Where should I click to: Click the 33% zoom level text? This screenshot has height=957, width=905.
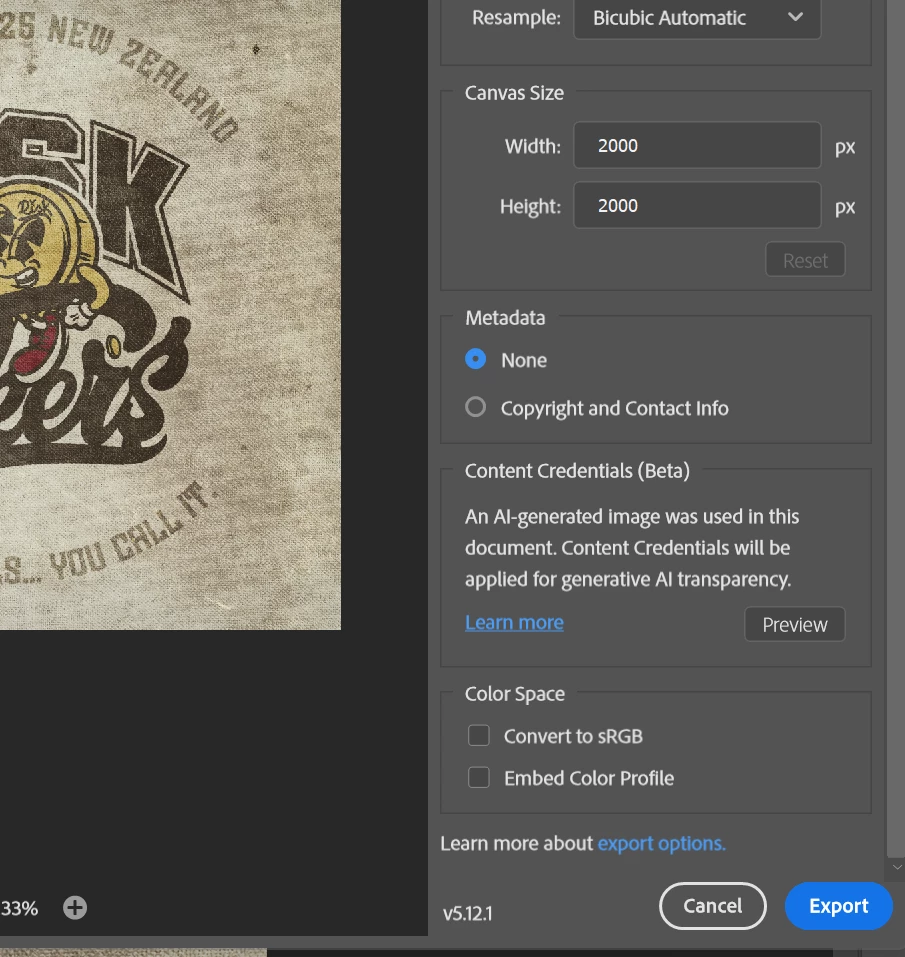[20, 908]
